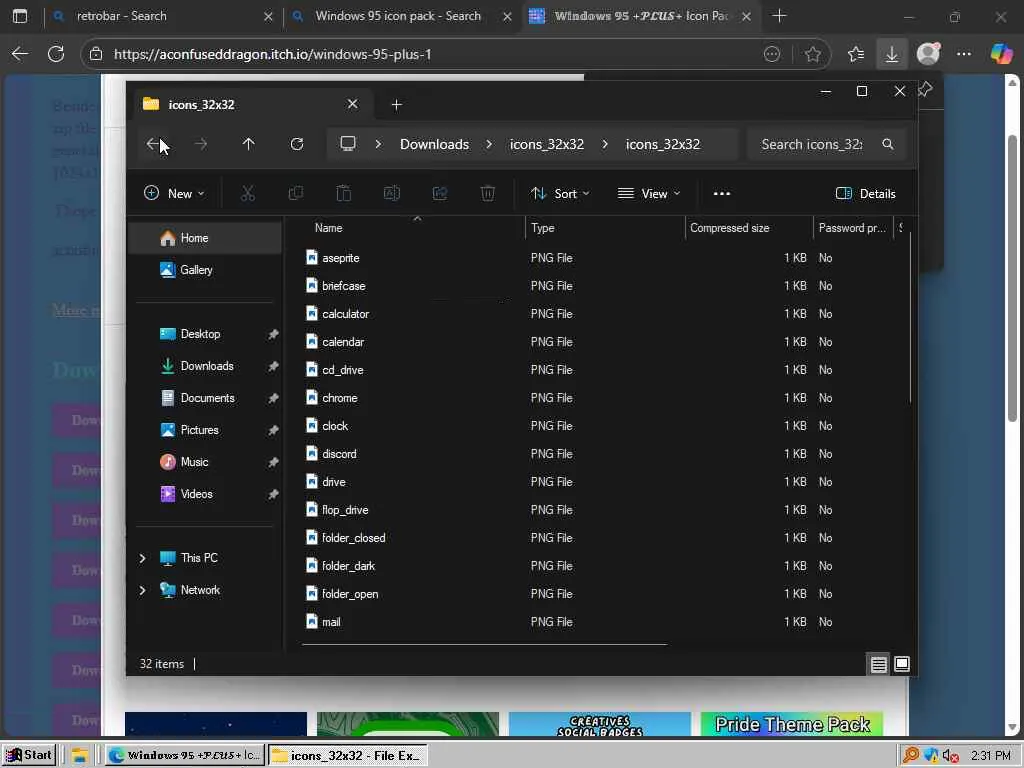The width and height of the screenshot is (1024, 768).
Task: Expand the Network tree node
Action: click(x=142, y=590)
